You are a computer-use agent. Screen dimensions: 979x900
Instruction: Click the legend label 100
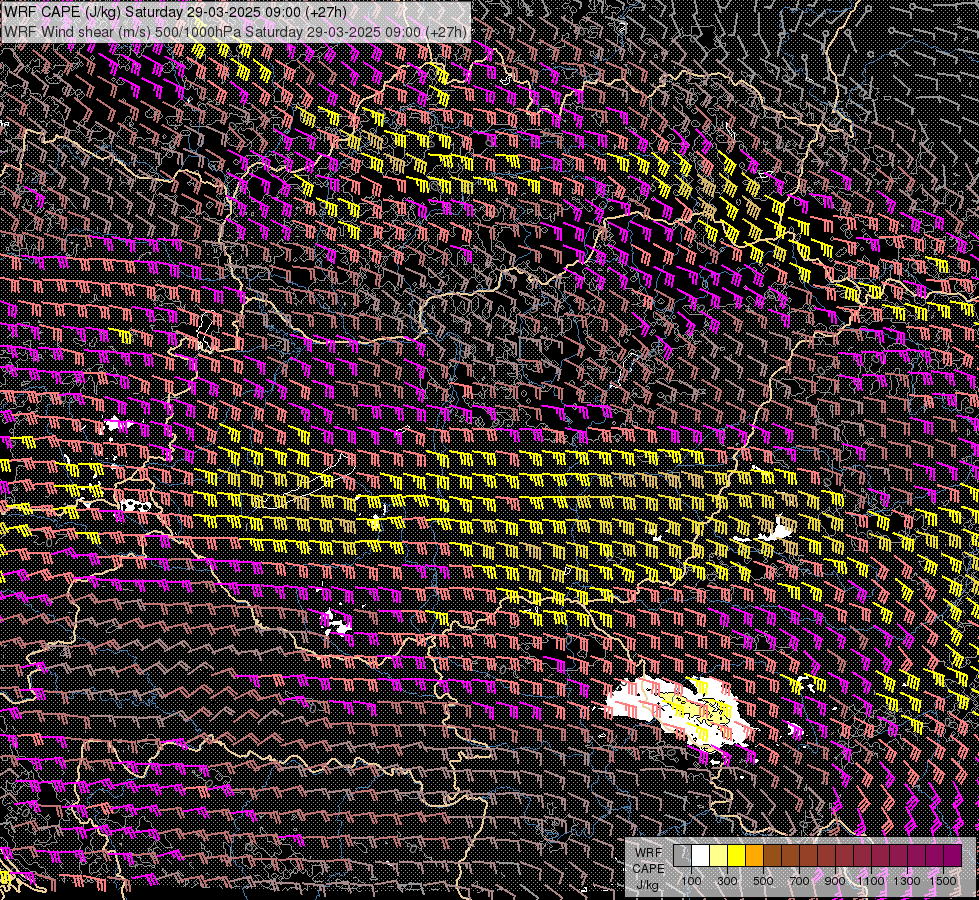(691, 881)
